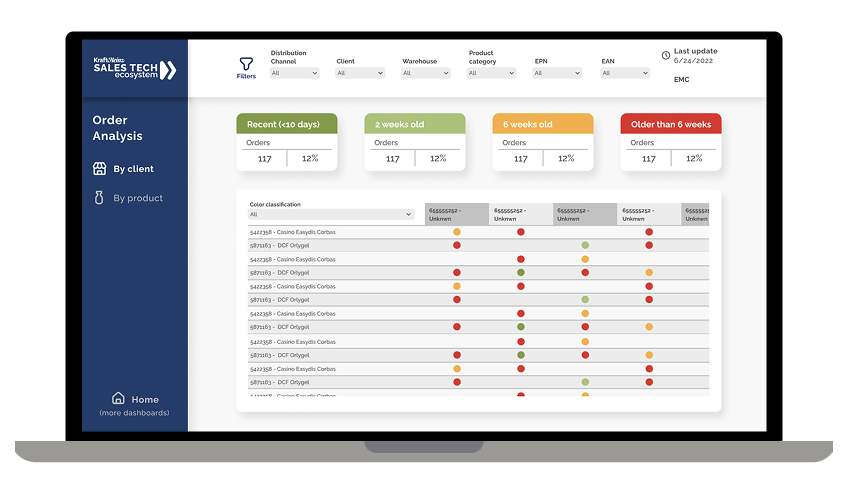This screenshot has width=858, height=498.
Task: Select the By client menu item
Action: tap(133, 169)
